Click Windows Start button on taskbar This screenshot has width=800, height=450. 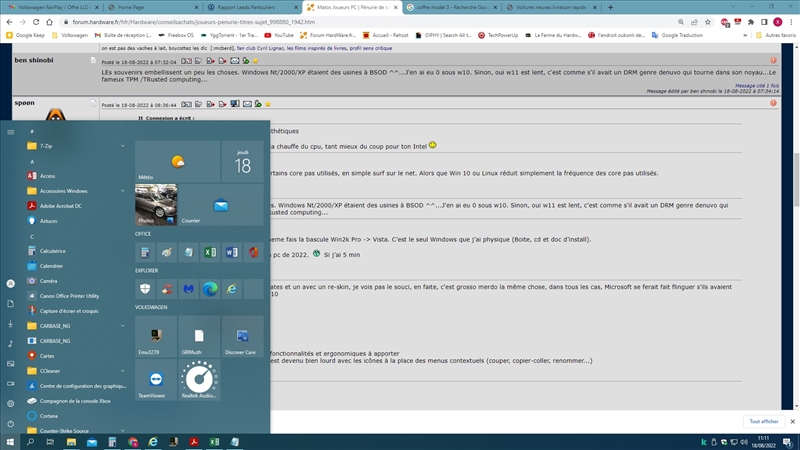[10, 442]
